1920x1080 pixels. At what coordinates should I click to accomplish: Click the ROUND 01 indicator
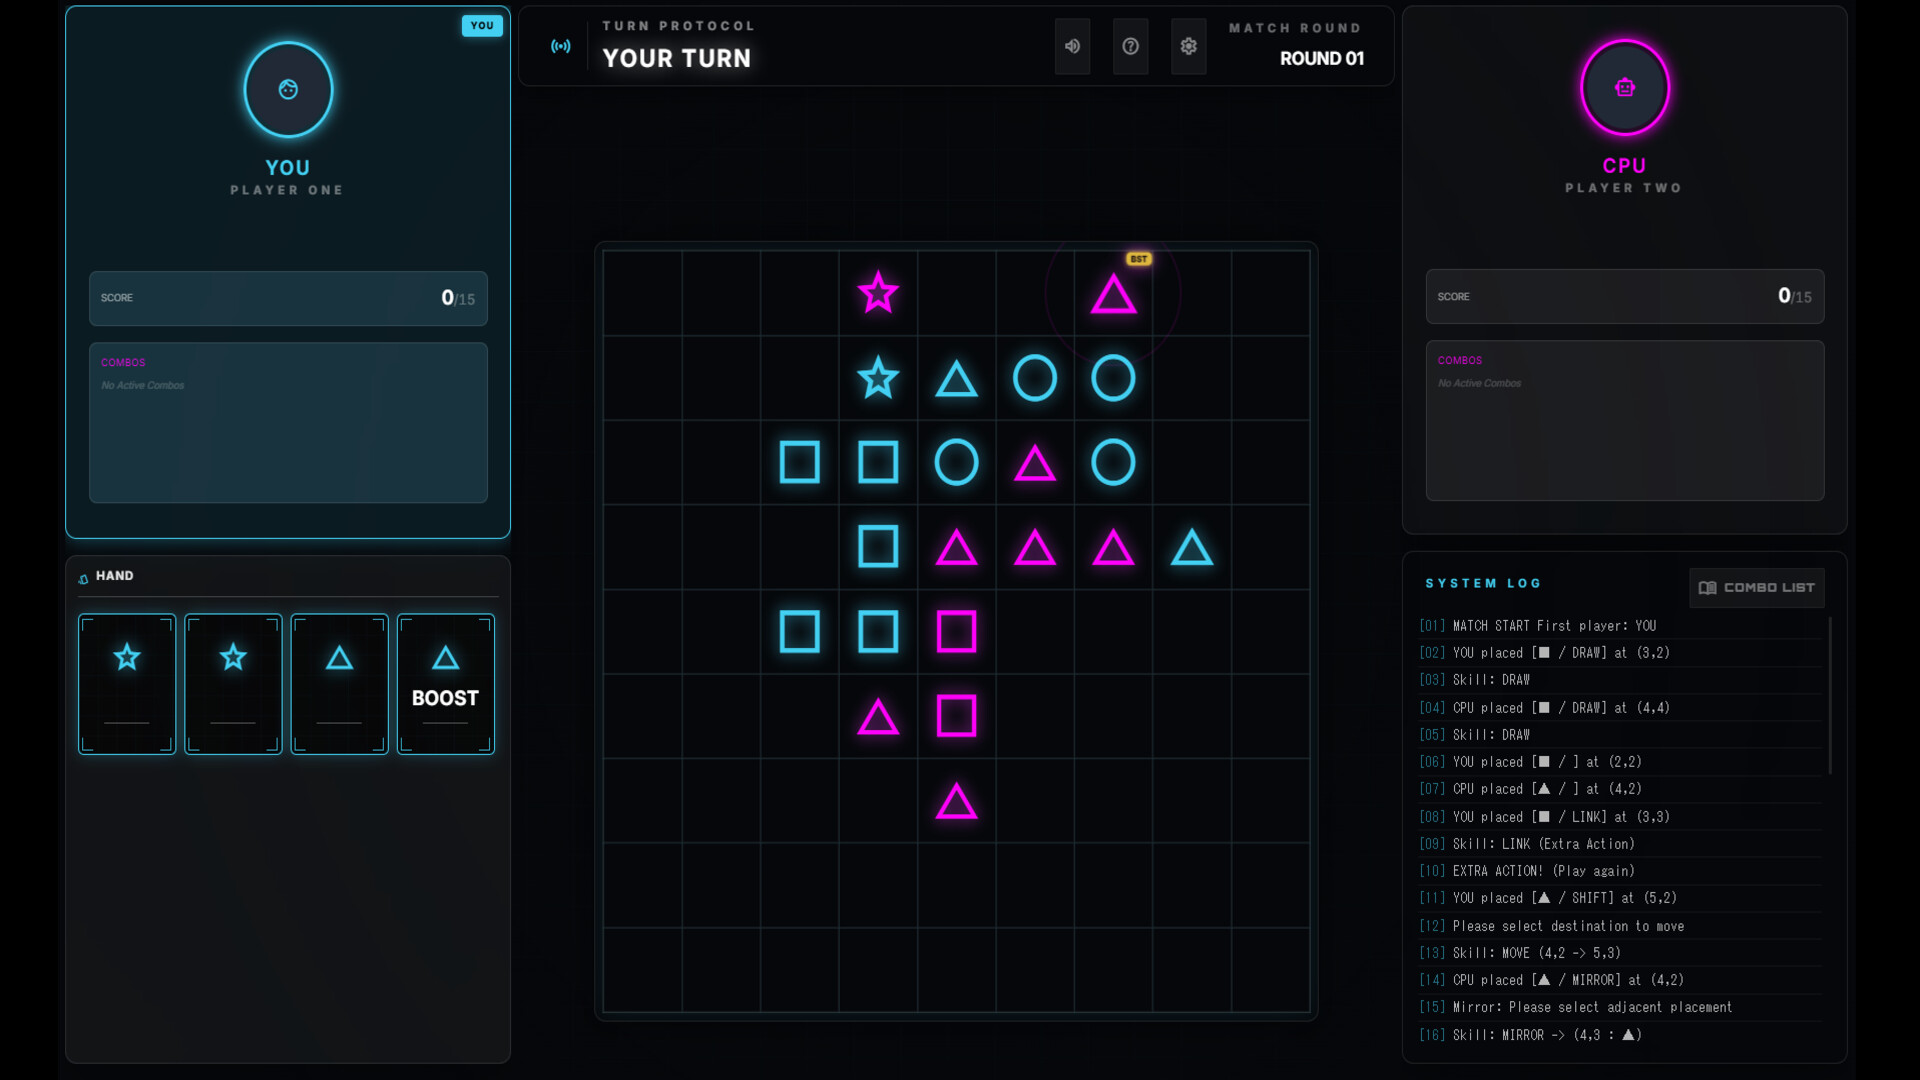1322,59
